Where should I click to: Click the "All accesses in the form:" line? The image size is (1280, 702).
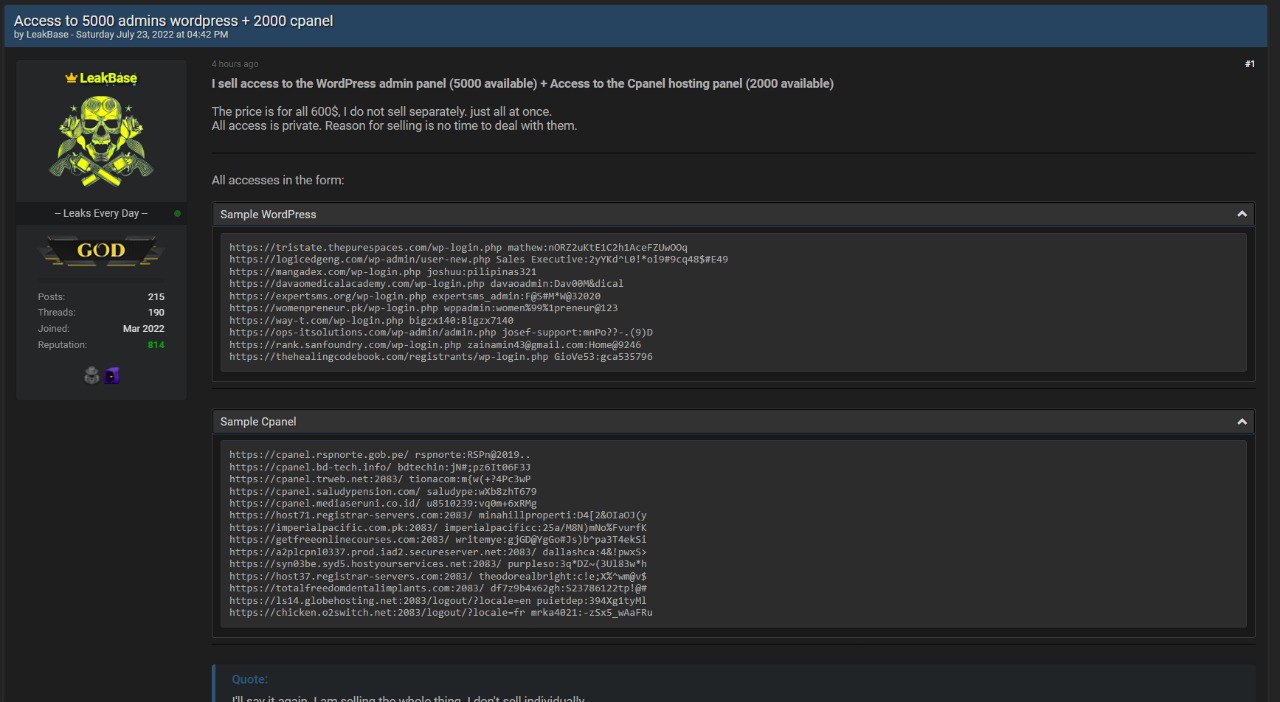(278, 180)
